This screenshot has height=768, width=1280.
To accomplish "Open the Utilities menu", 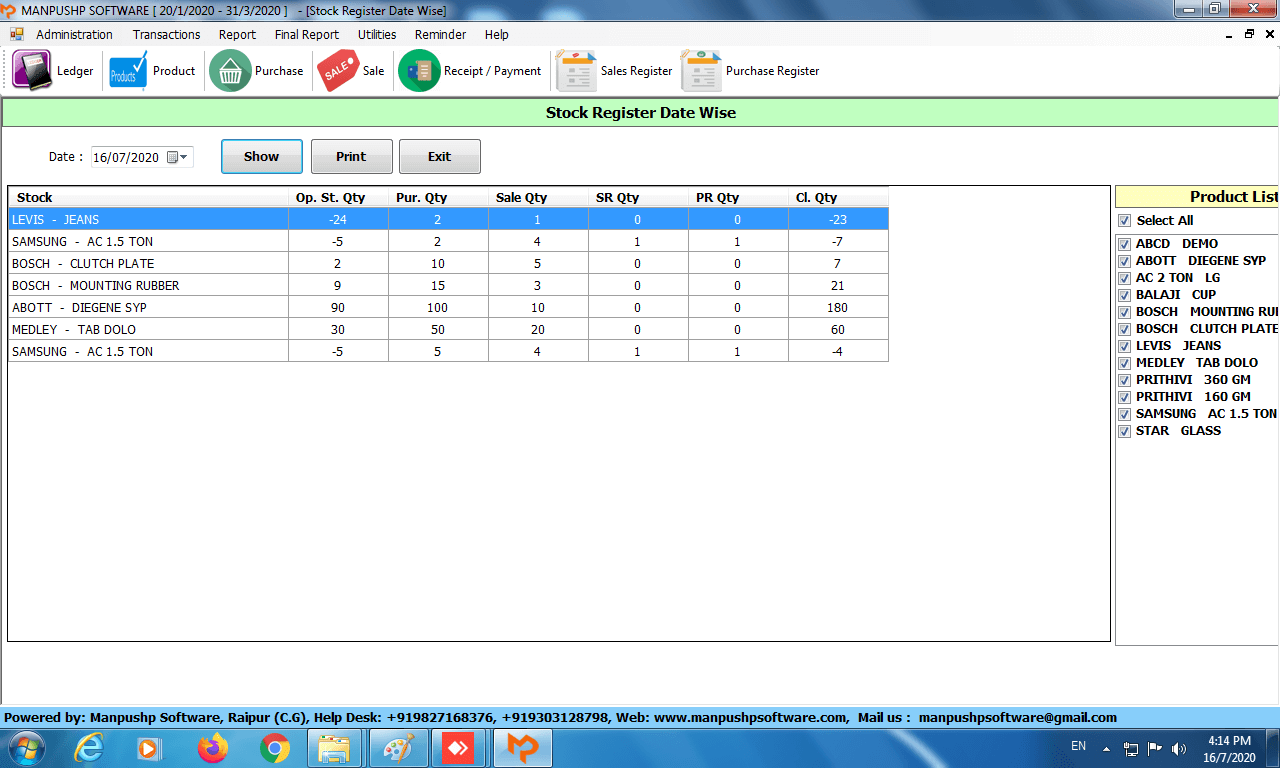I will coord(377,34).
